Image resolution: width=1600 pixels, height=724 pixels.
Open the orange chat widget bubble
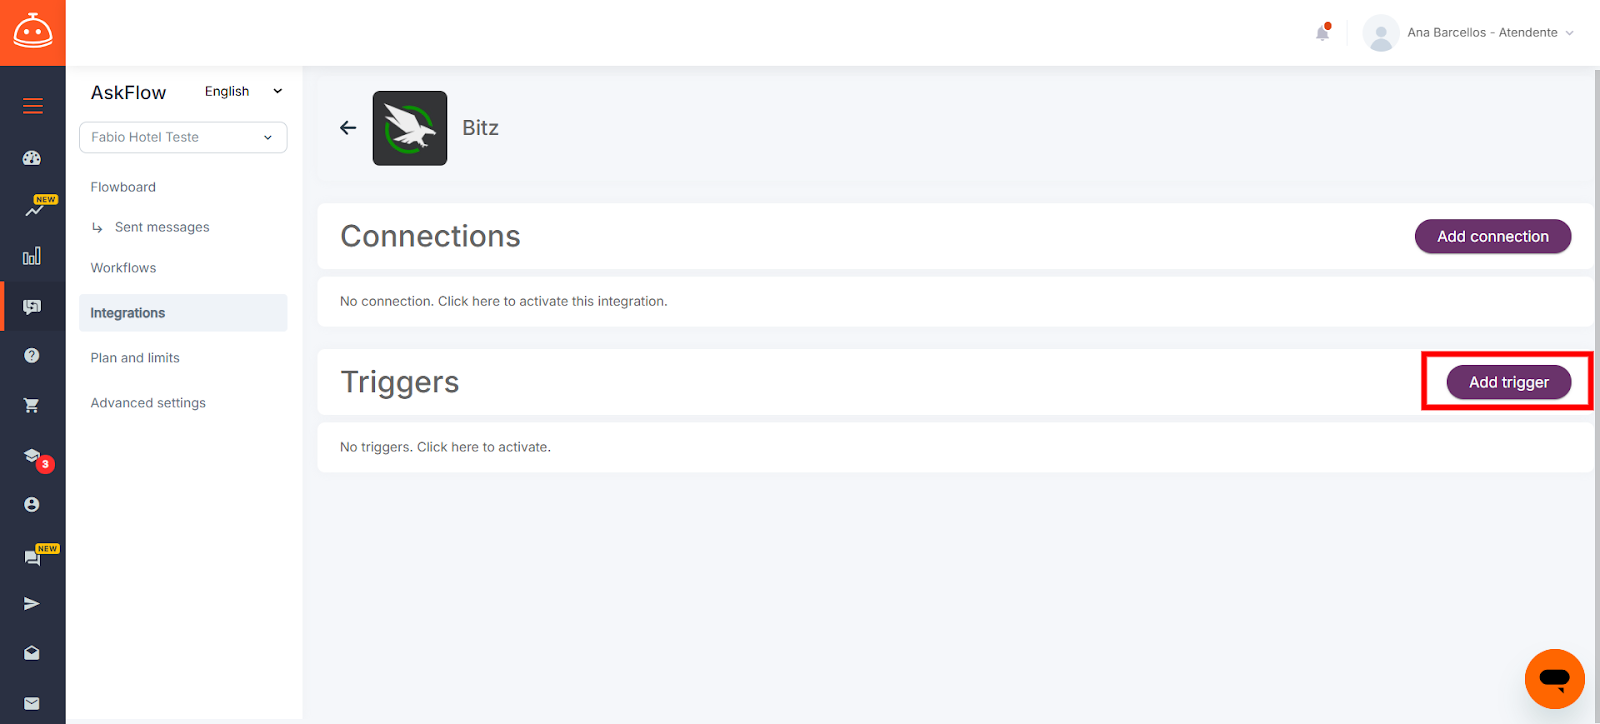pos(1554,679)
